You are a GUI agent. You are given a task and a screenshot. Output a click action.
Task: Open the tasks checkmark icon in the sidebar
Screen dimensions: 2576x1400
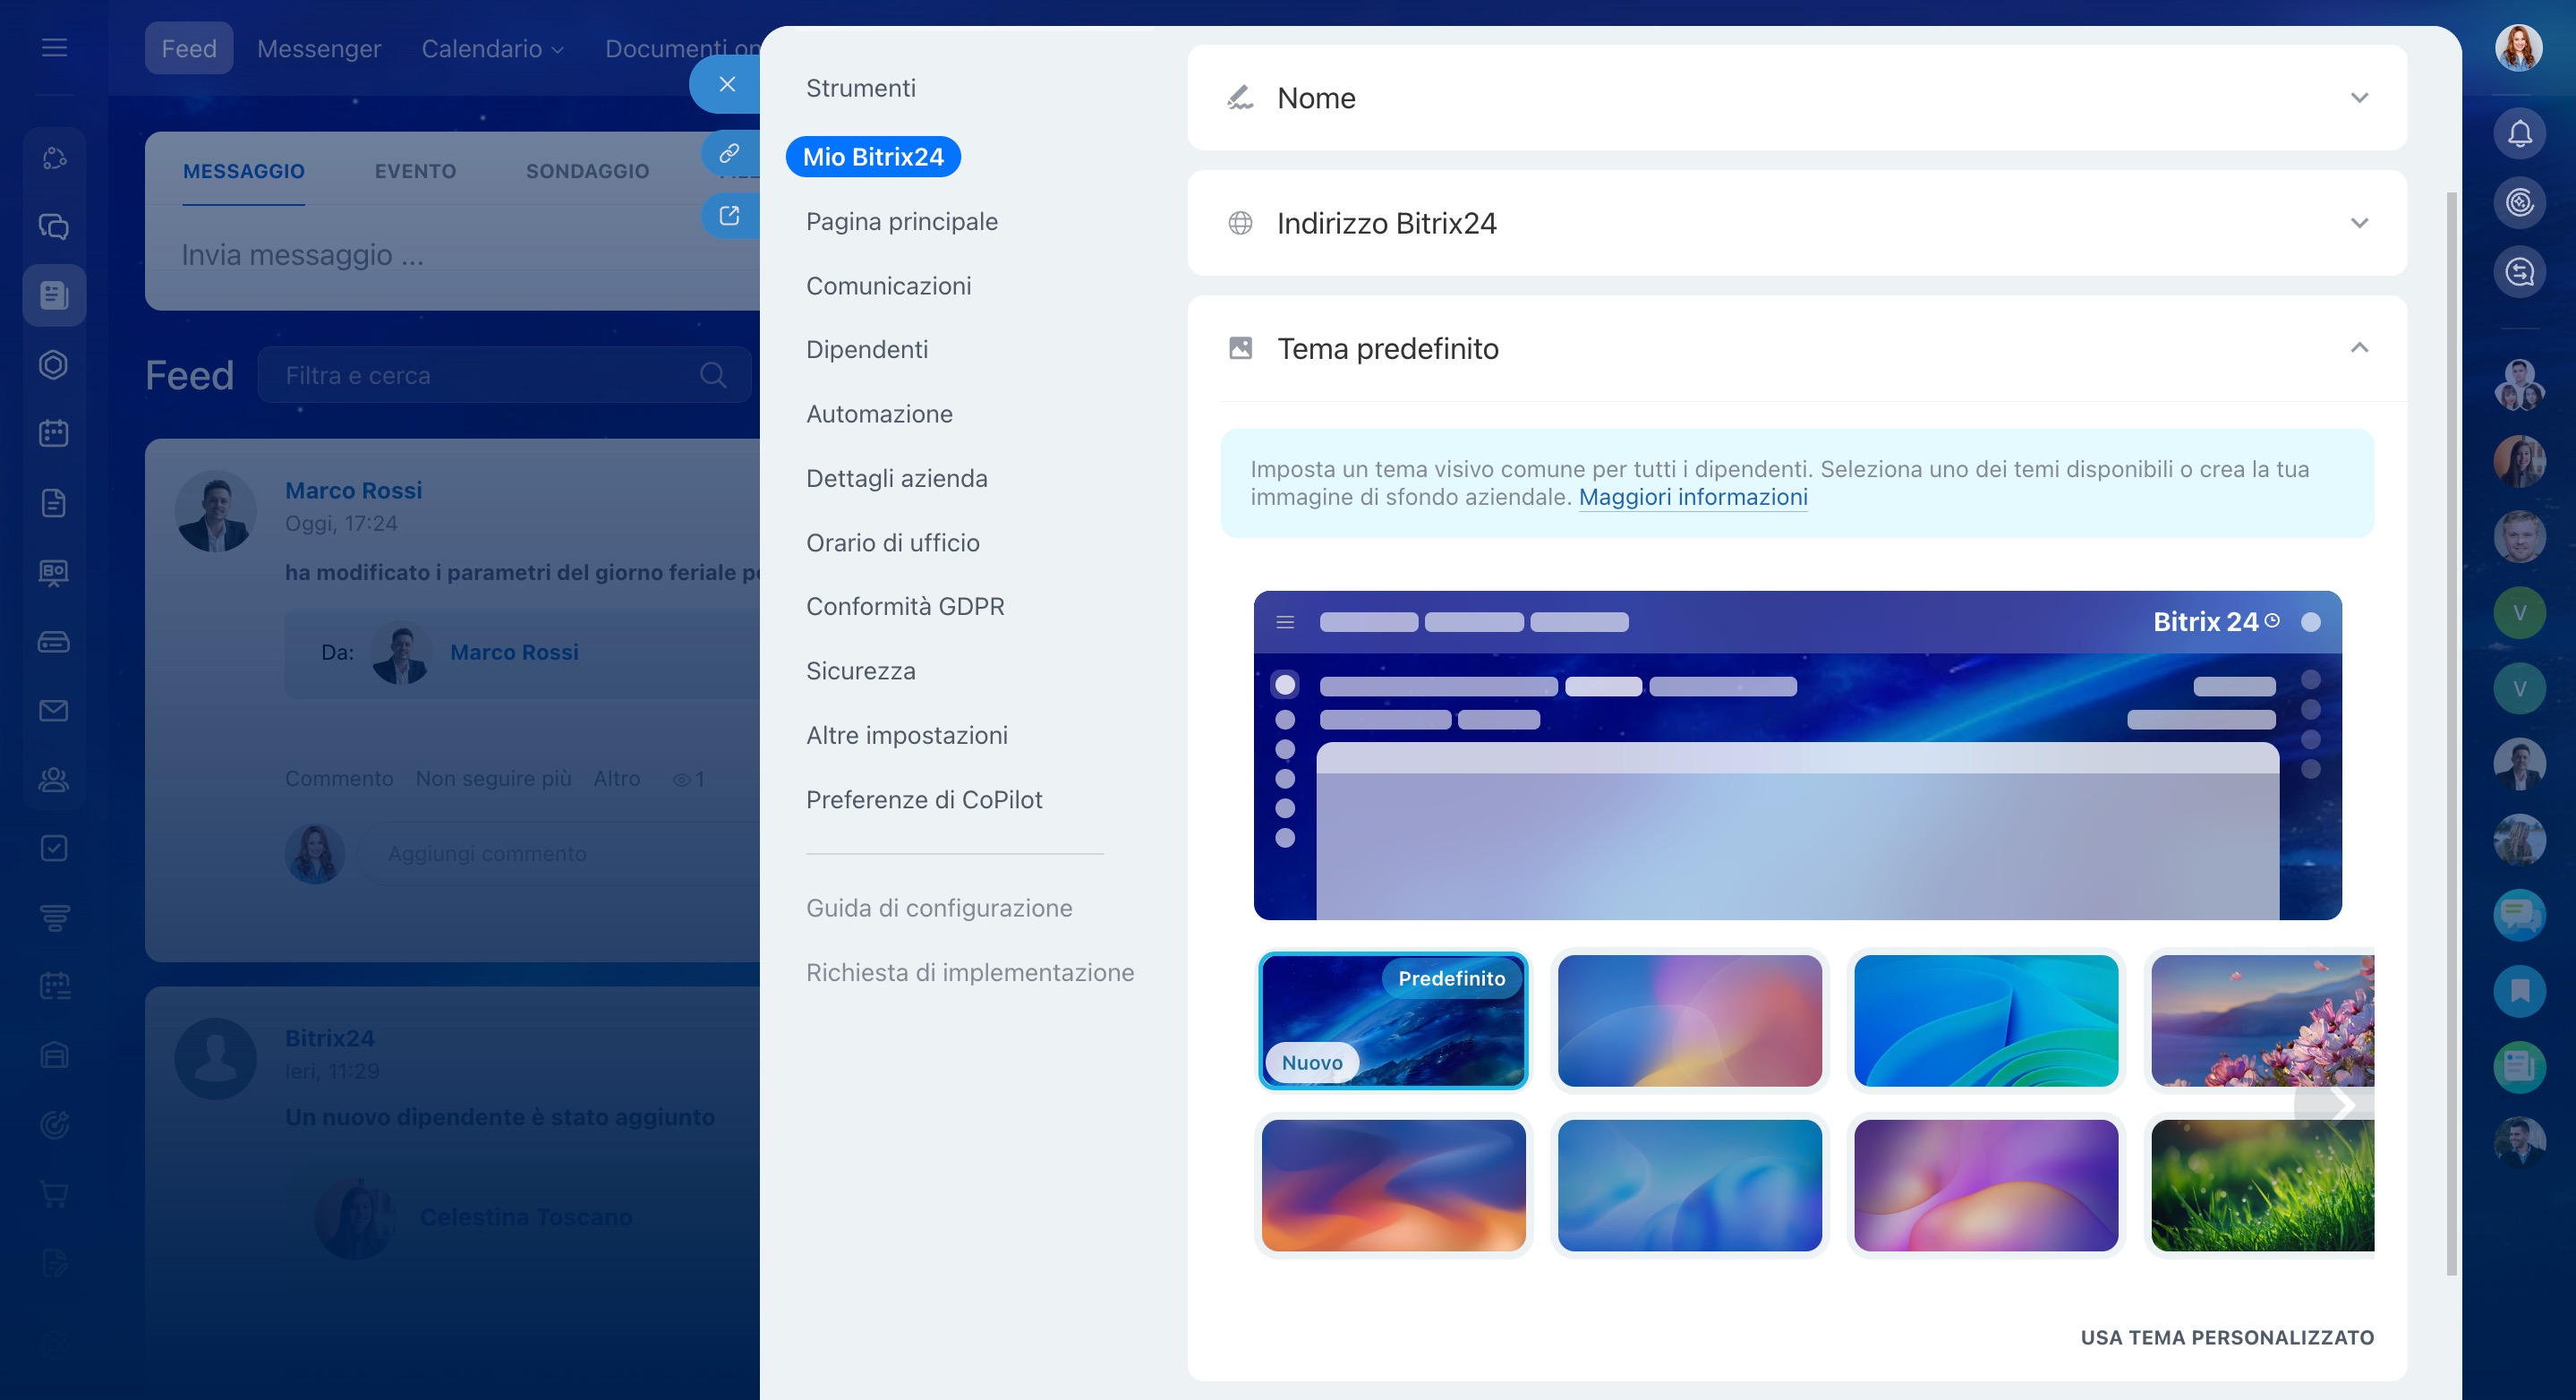pyautogui.click(x=54, y=848)
